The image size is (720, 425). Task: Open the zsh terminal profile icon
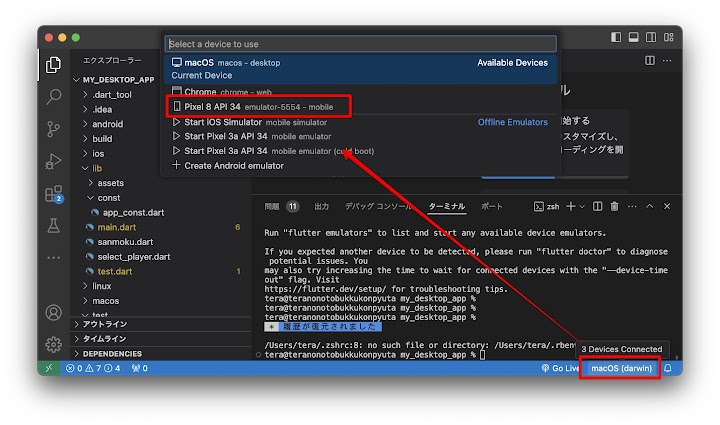(x=546, y=207)
